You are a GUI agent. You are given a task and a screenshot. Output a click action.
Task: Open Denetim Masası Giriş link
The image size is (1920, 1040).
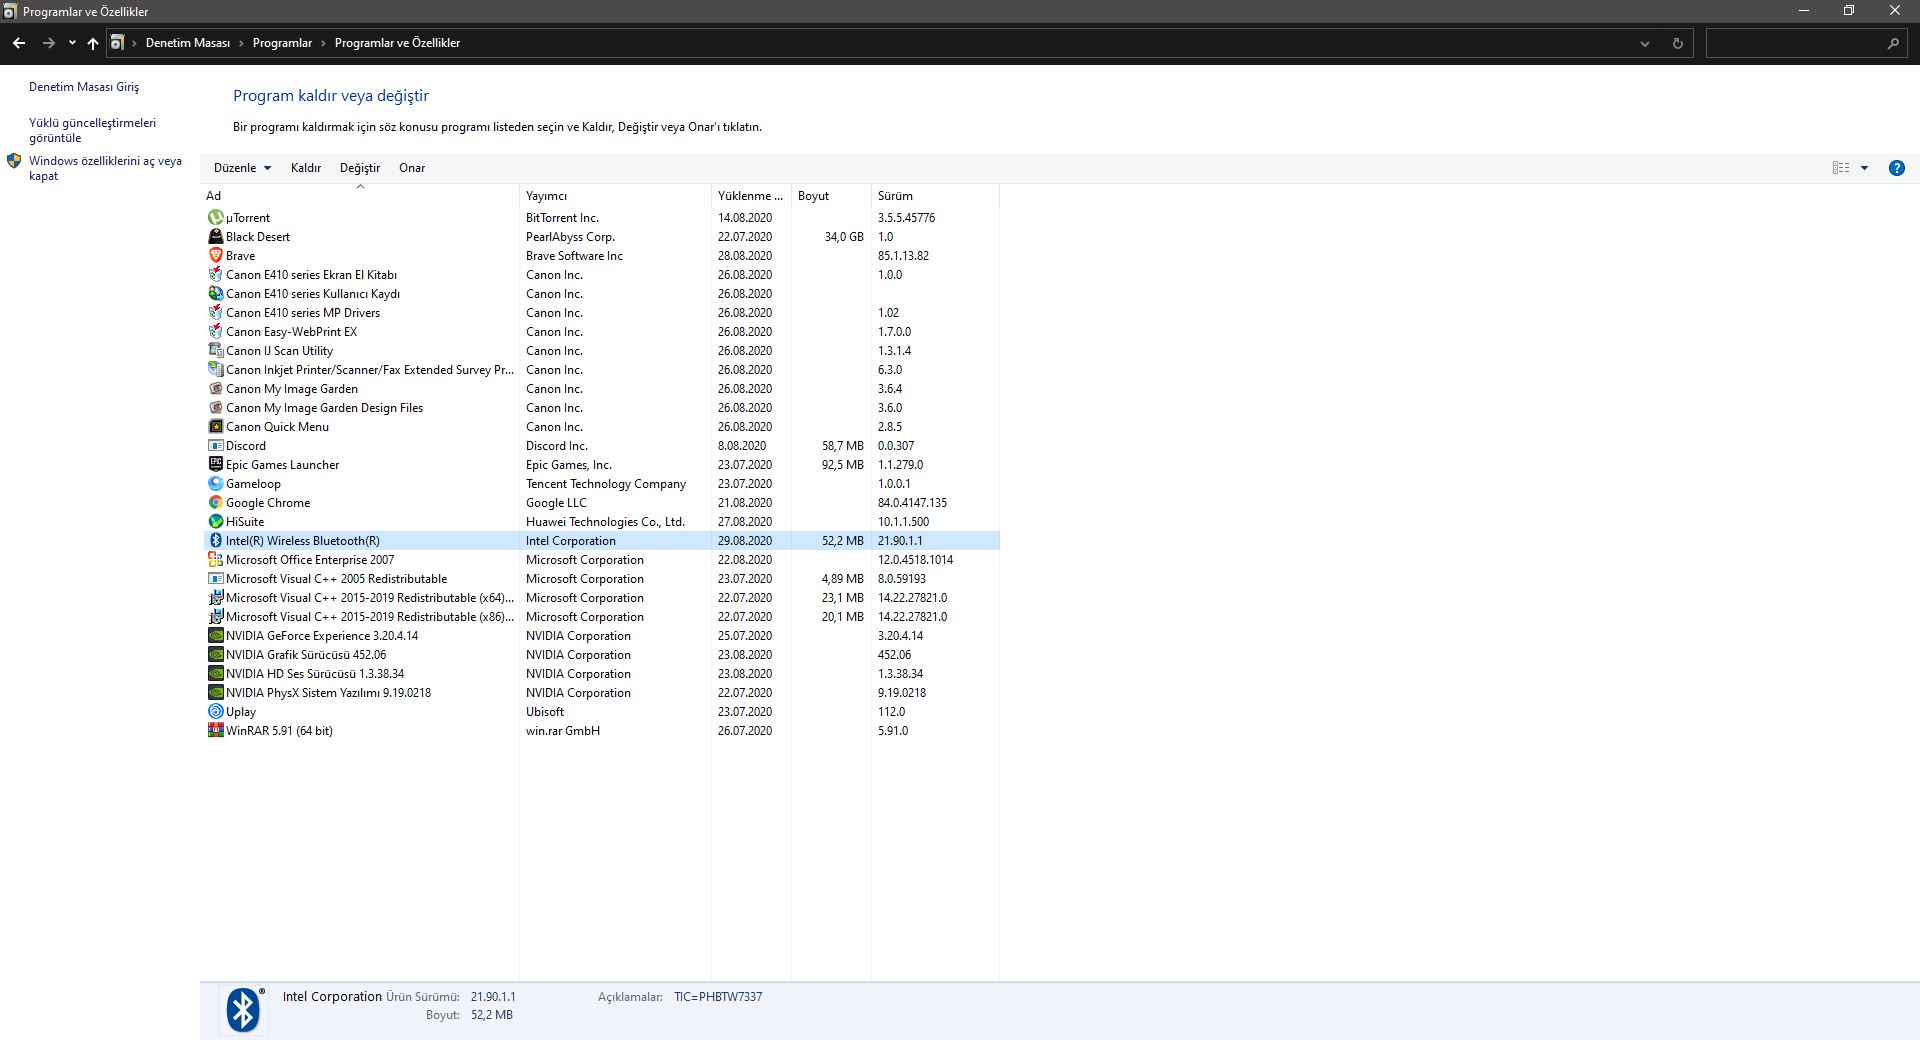pos(84,87)
